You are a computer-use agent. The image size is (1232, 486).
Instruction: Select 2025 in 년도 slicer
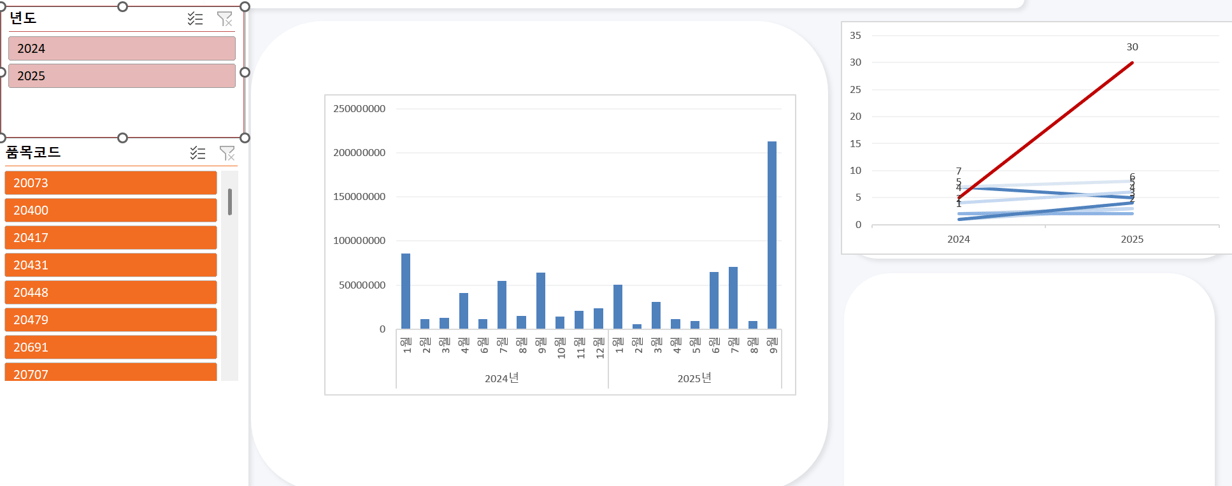point(122,76)
